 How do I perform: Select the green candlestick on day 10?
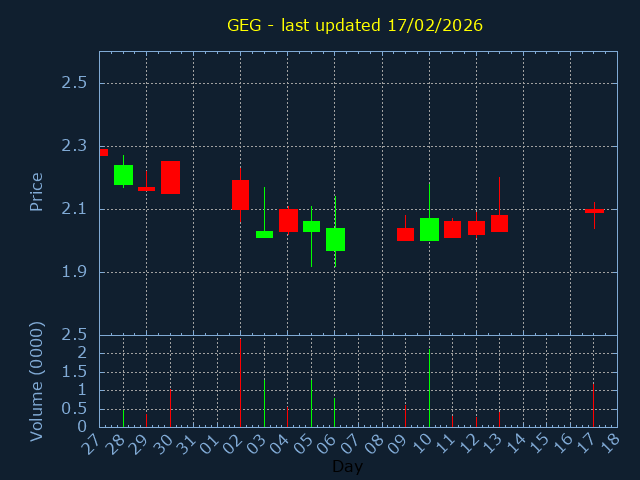[429, 229]
